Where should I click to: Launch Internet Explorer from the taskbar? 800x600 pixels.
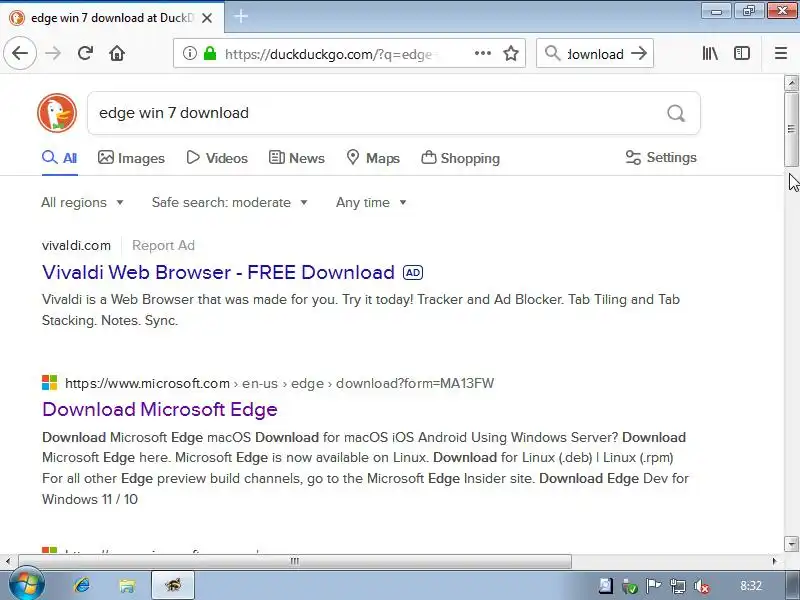click(x=82, y=585)
